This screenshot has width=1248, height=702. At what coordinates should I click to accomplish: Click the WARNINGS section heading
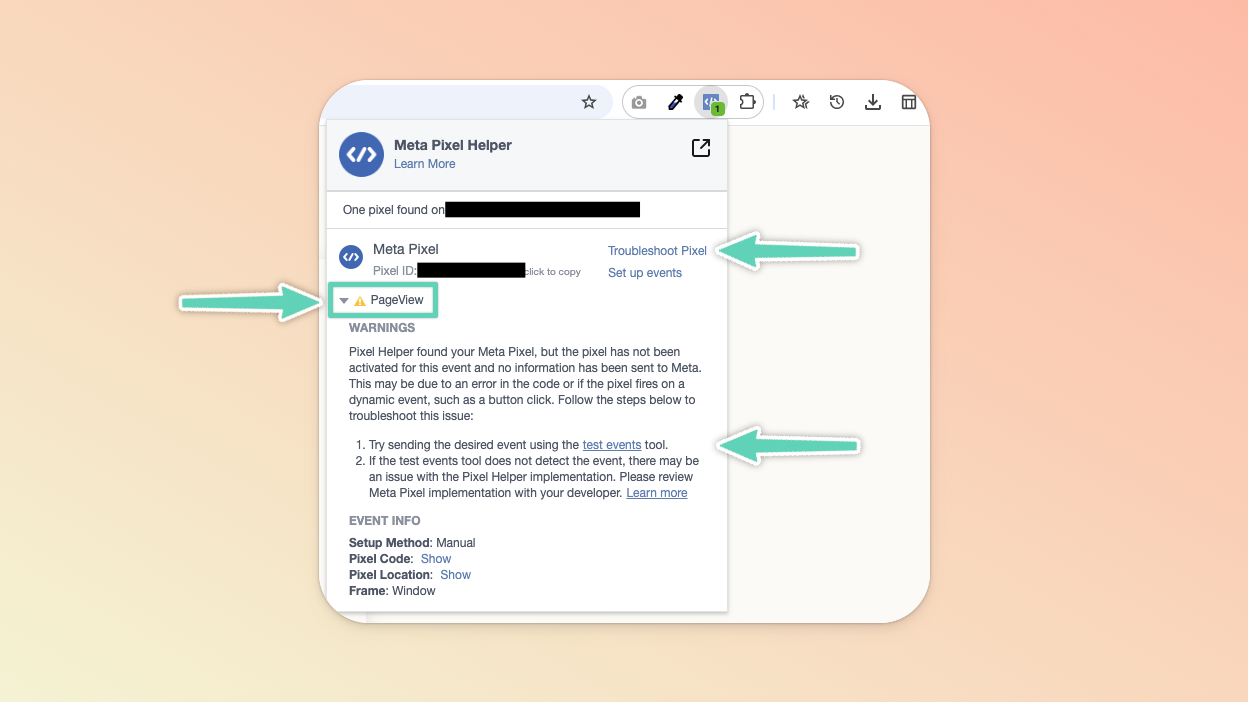point(382,328)
